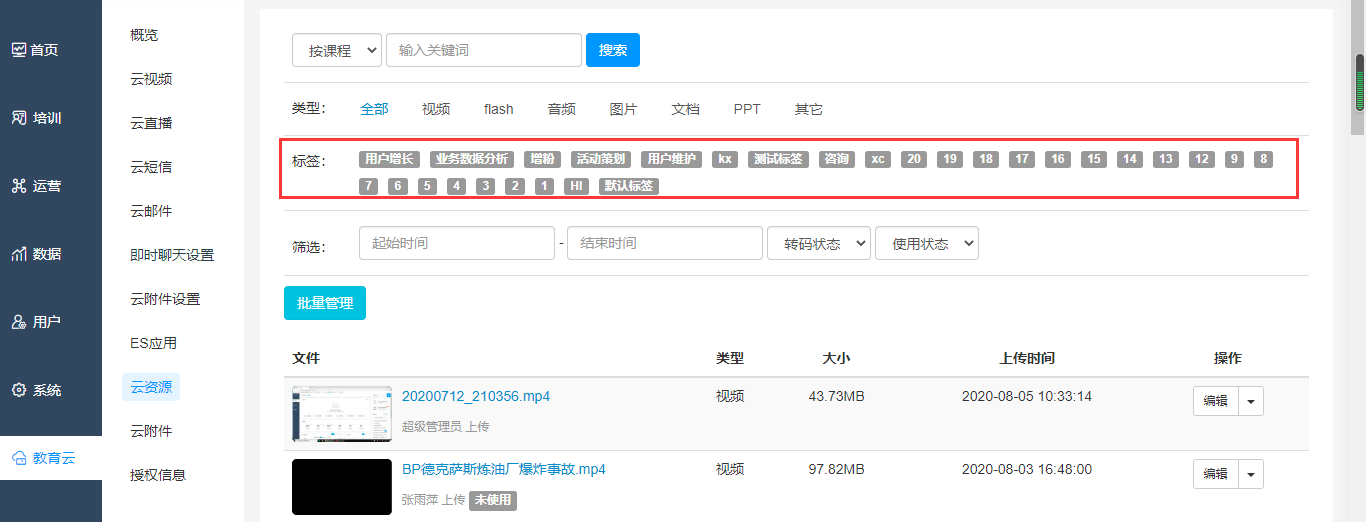Screen dimensions: 1366x522
Task: Click the BP德克萨斯炼油厂爆炸事故 black thumbnail
Action: pyautogui.click(x=342, y=487)
